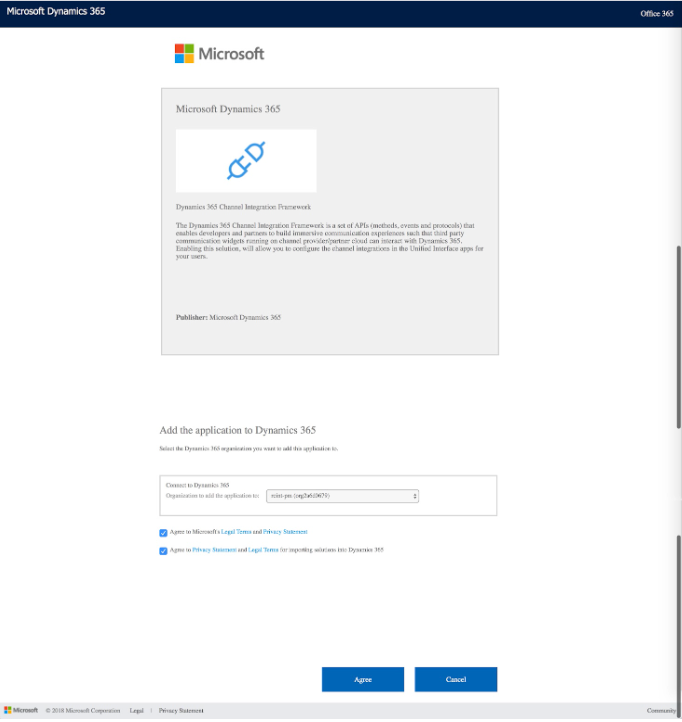Click the large Microsoft logo

220,54
